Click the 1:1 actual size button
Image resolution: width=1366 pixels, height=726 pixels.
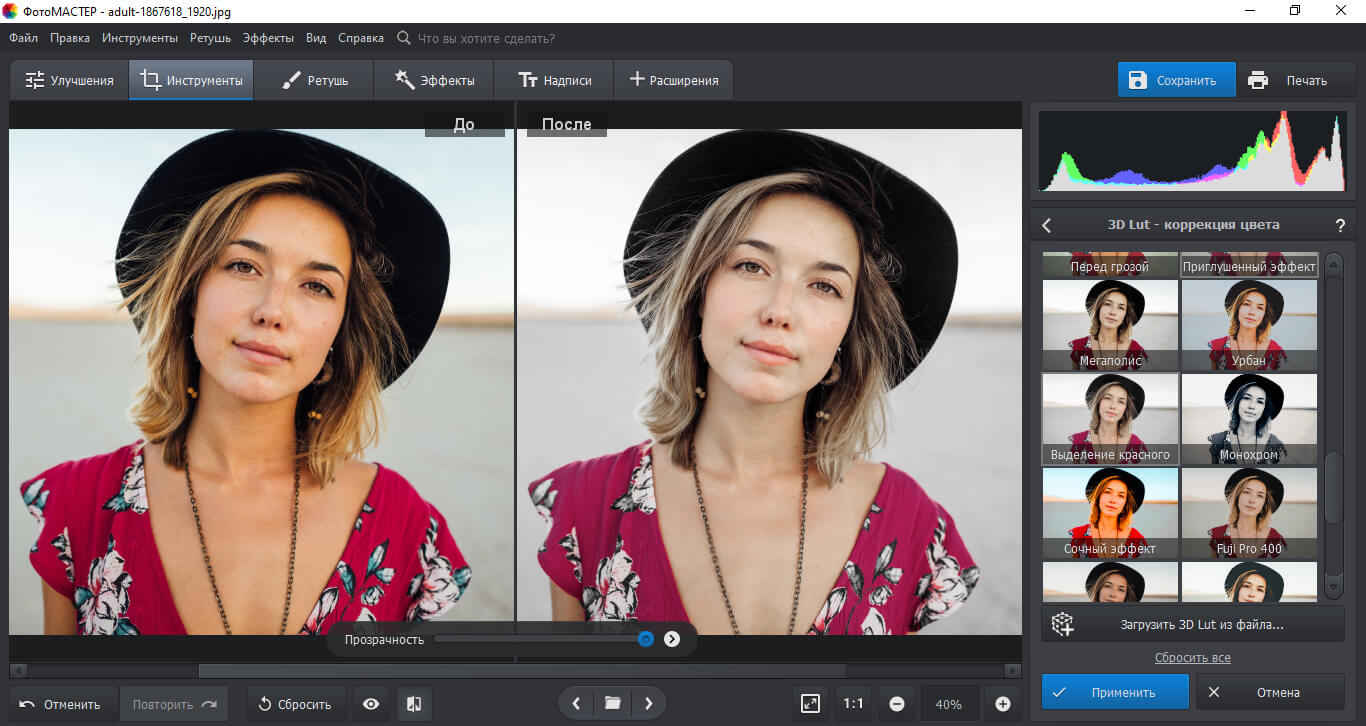(853, 704)
